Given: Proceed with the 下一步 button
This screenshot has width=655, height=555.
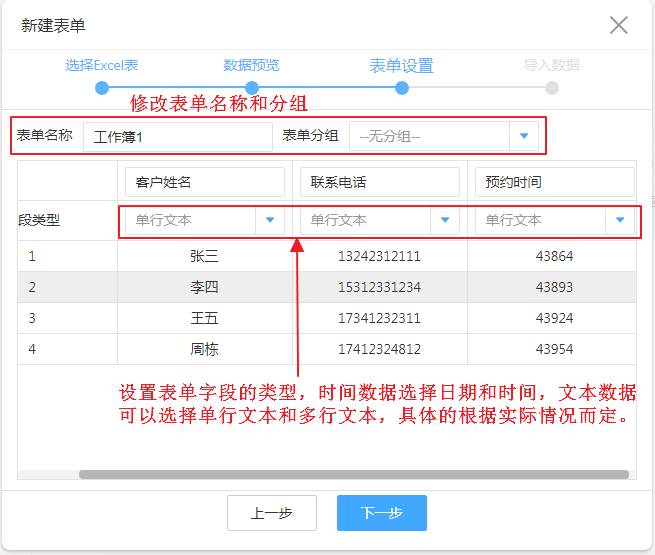Looking at the screenshot, I should [x=382, y=513].
